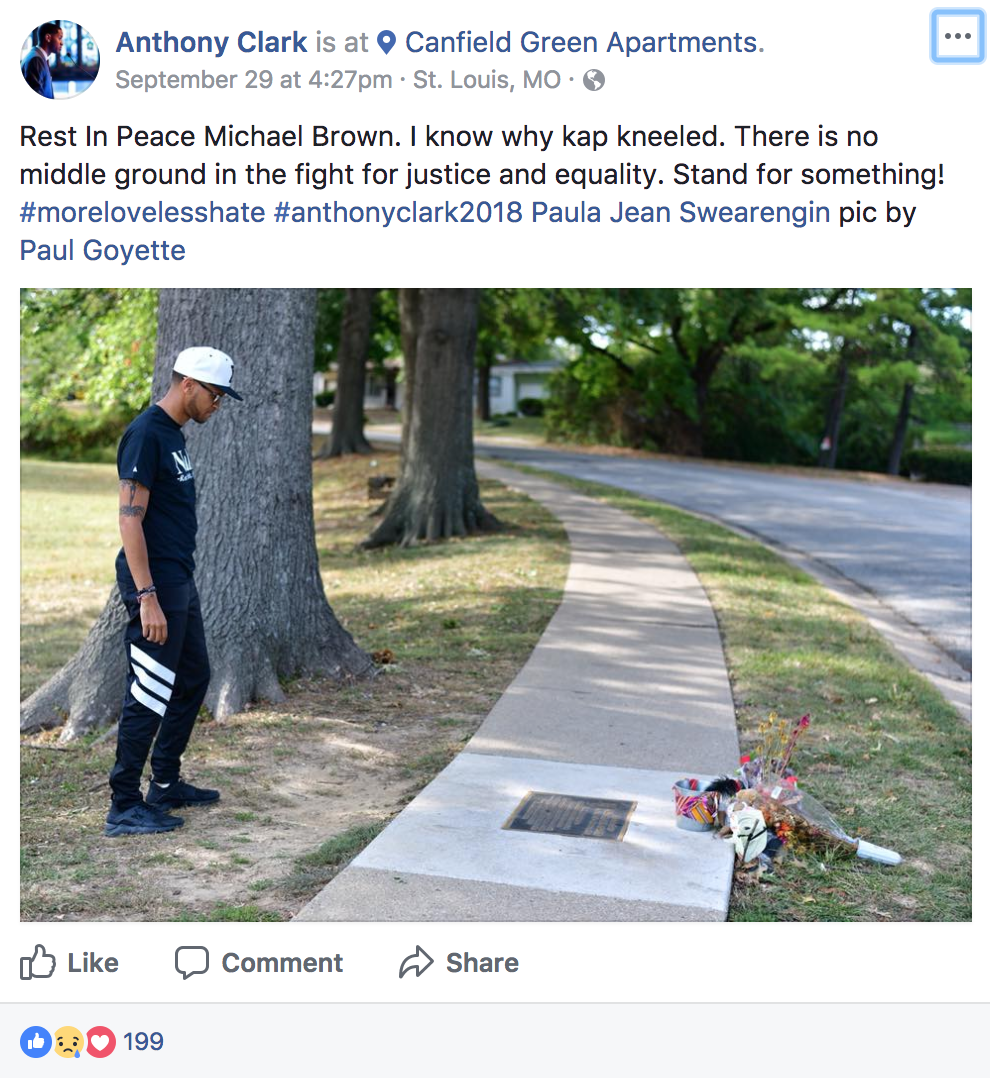Open Paula Jean Swearengin's tagged profile
The image size is (990, 1078).
pos(681,212)
